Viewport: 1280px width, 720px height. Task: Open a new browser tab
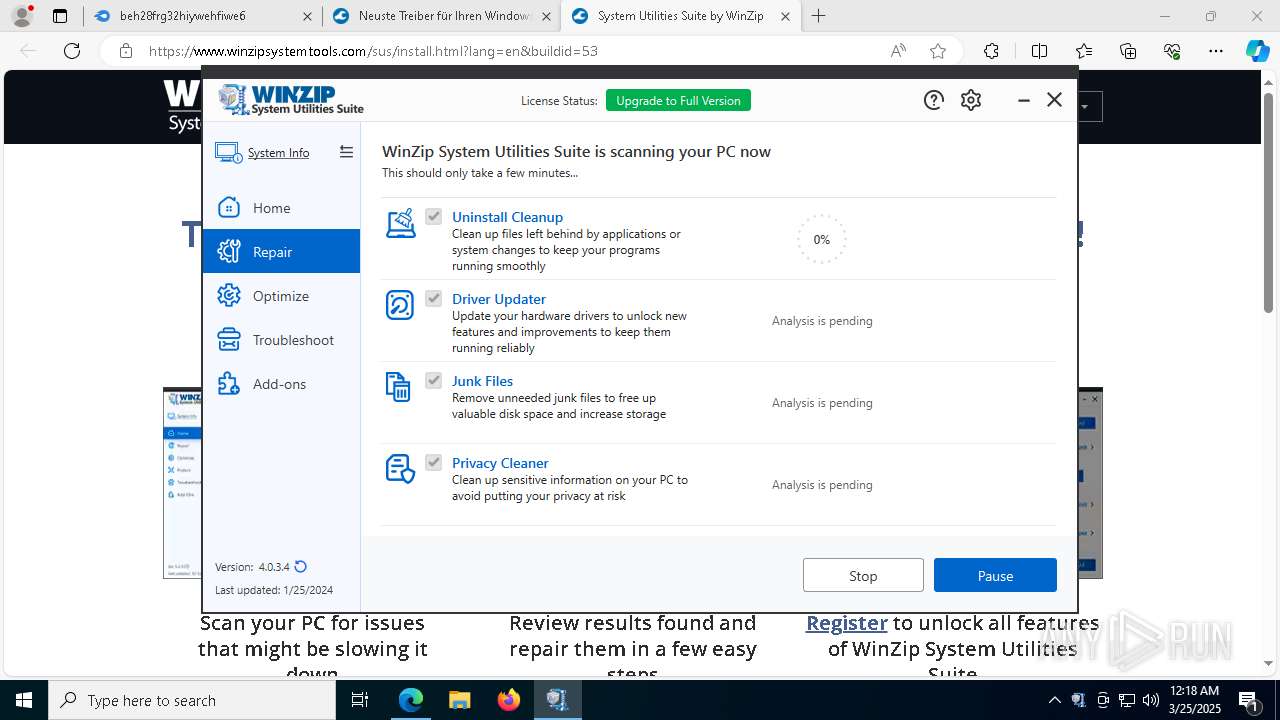pyautogui.click(x=819, y=16)
